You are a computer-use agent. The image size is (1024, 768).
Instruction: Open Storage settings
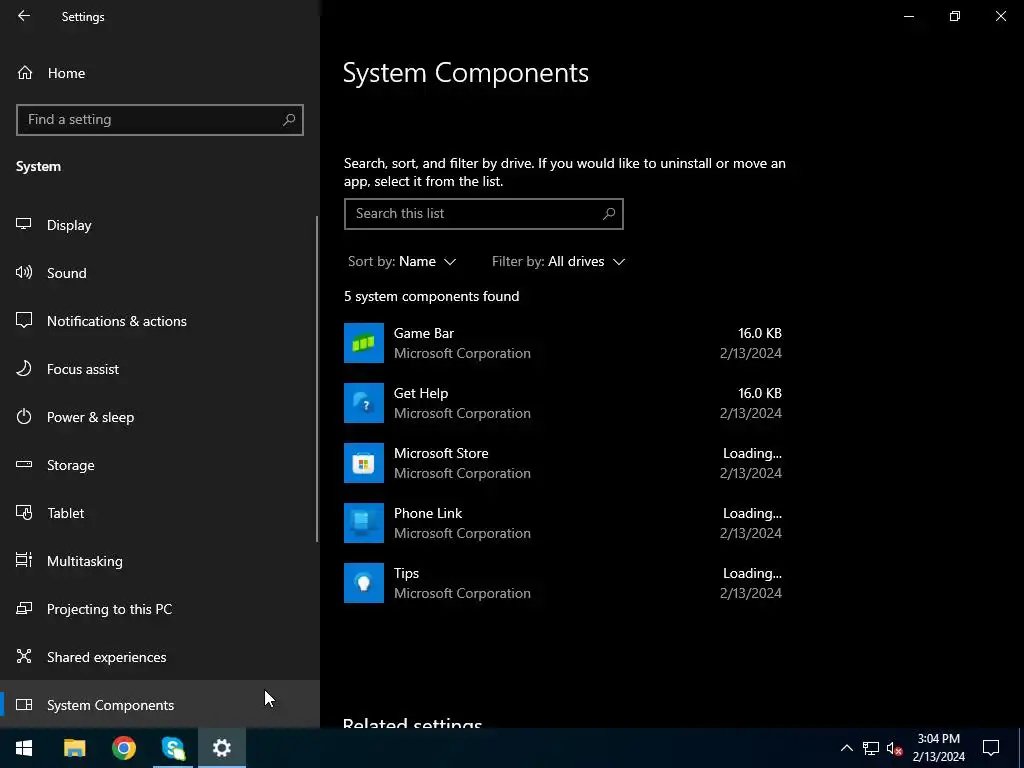coord(71,465)
